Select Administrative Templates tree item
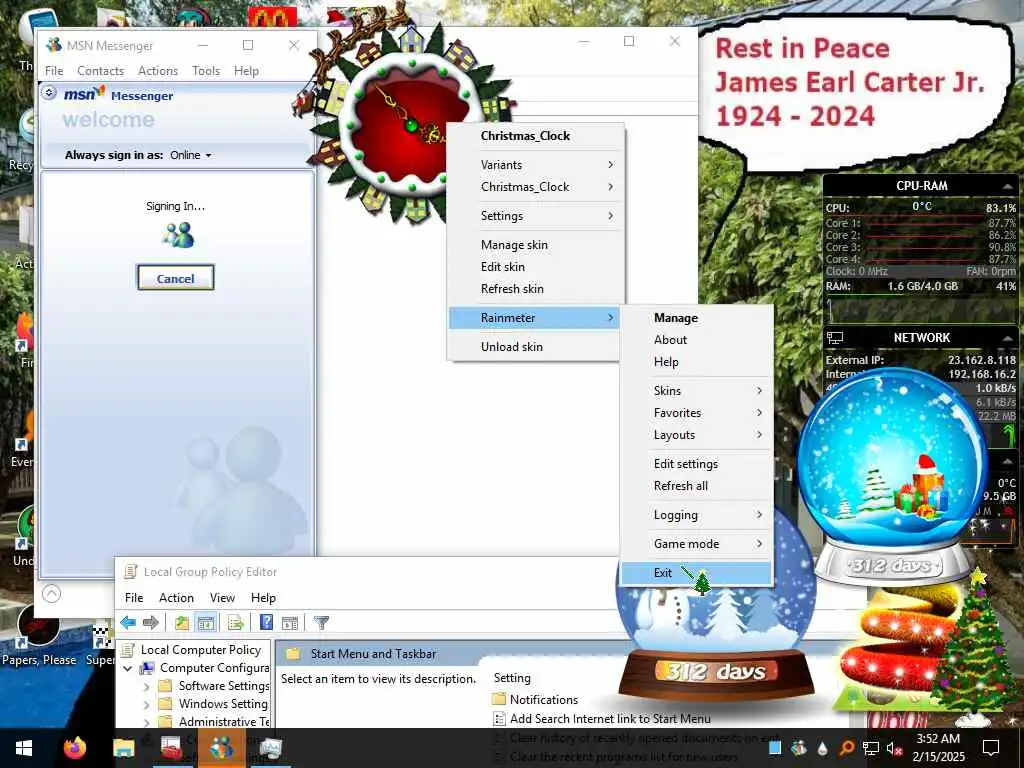This screenshot has width=1024, height=768. click(224, 722)
